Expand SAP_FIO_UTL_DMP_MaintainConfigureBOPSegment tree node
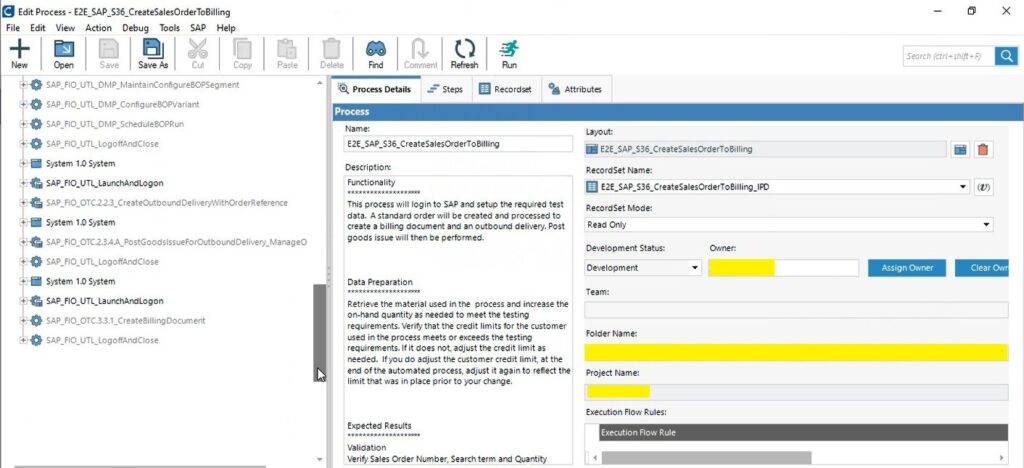 click(x=24, y=85)
